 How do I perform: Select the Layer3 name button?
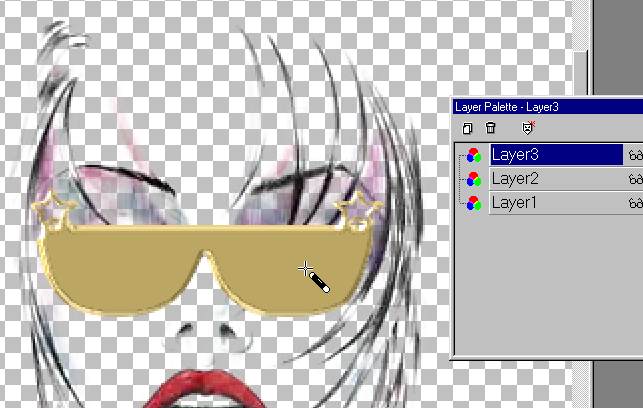(x=556, y=155)
